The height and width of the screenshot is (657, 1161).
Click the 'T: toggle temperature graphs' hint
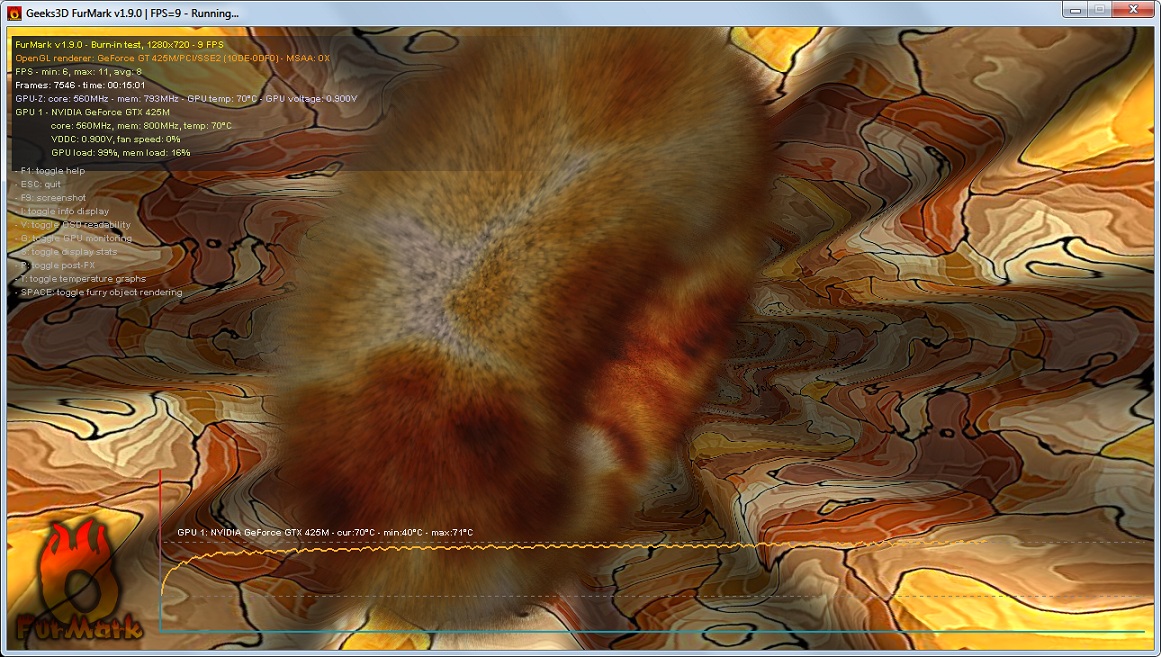click(81, 279)
